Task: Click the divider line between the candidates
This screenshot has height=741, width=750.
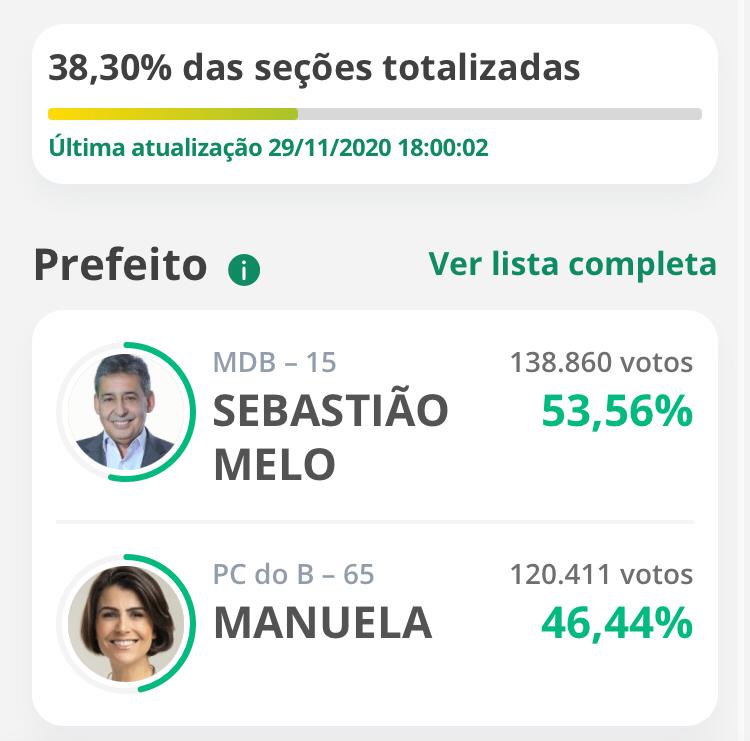Action: [x=375, y=522]
